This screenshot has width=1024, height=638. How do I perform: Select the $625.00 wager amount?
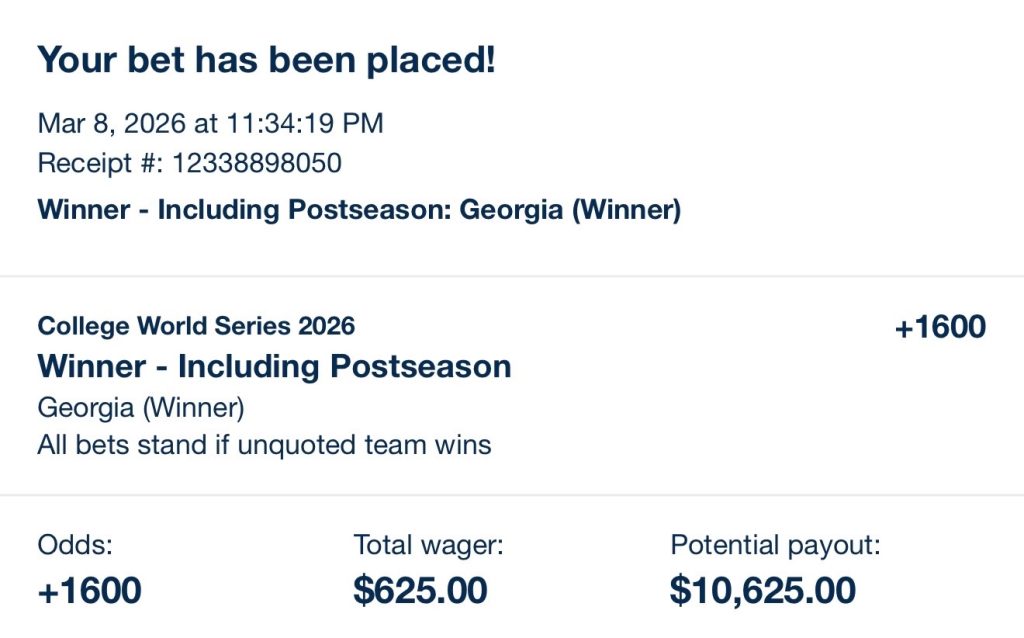click(420, 590)
